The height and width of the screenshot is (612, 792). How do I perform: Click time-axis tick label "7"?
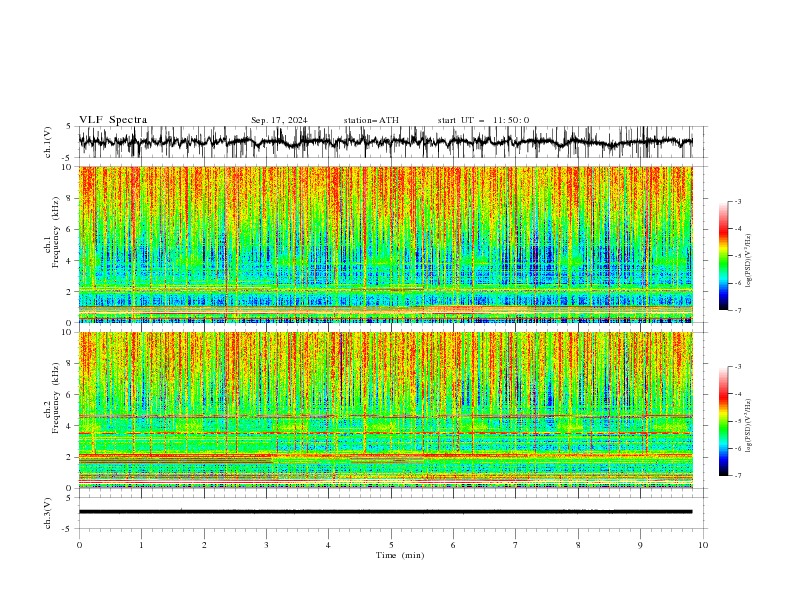tap(516, 545)
